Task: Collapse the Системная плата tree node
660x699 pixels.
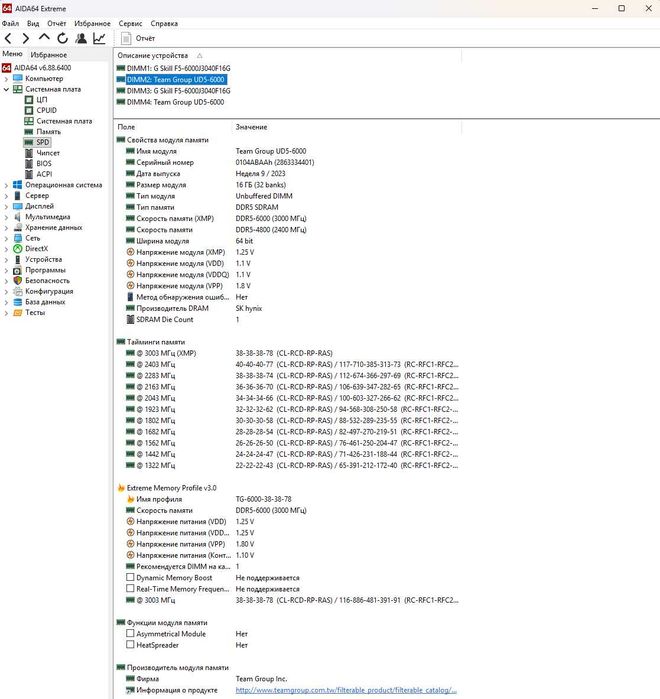Action: (6, 89)
